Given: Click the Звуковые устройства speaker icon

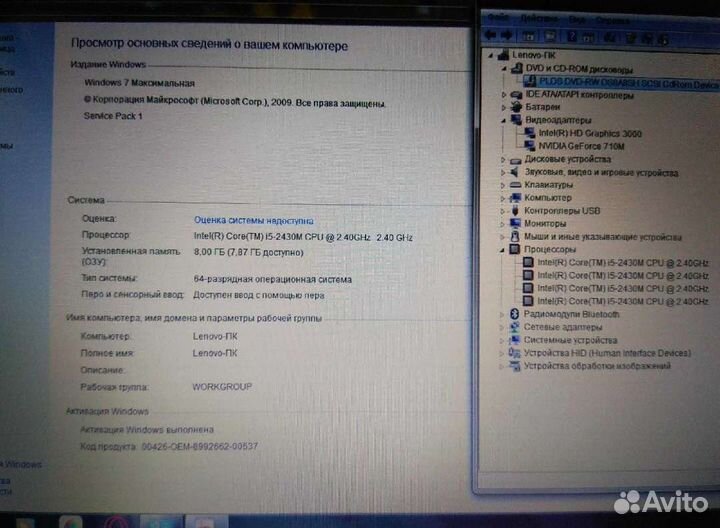Looking at the screenshot, I should (515, 172).
